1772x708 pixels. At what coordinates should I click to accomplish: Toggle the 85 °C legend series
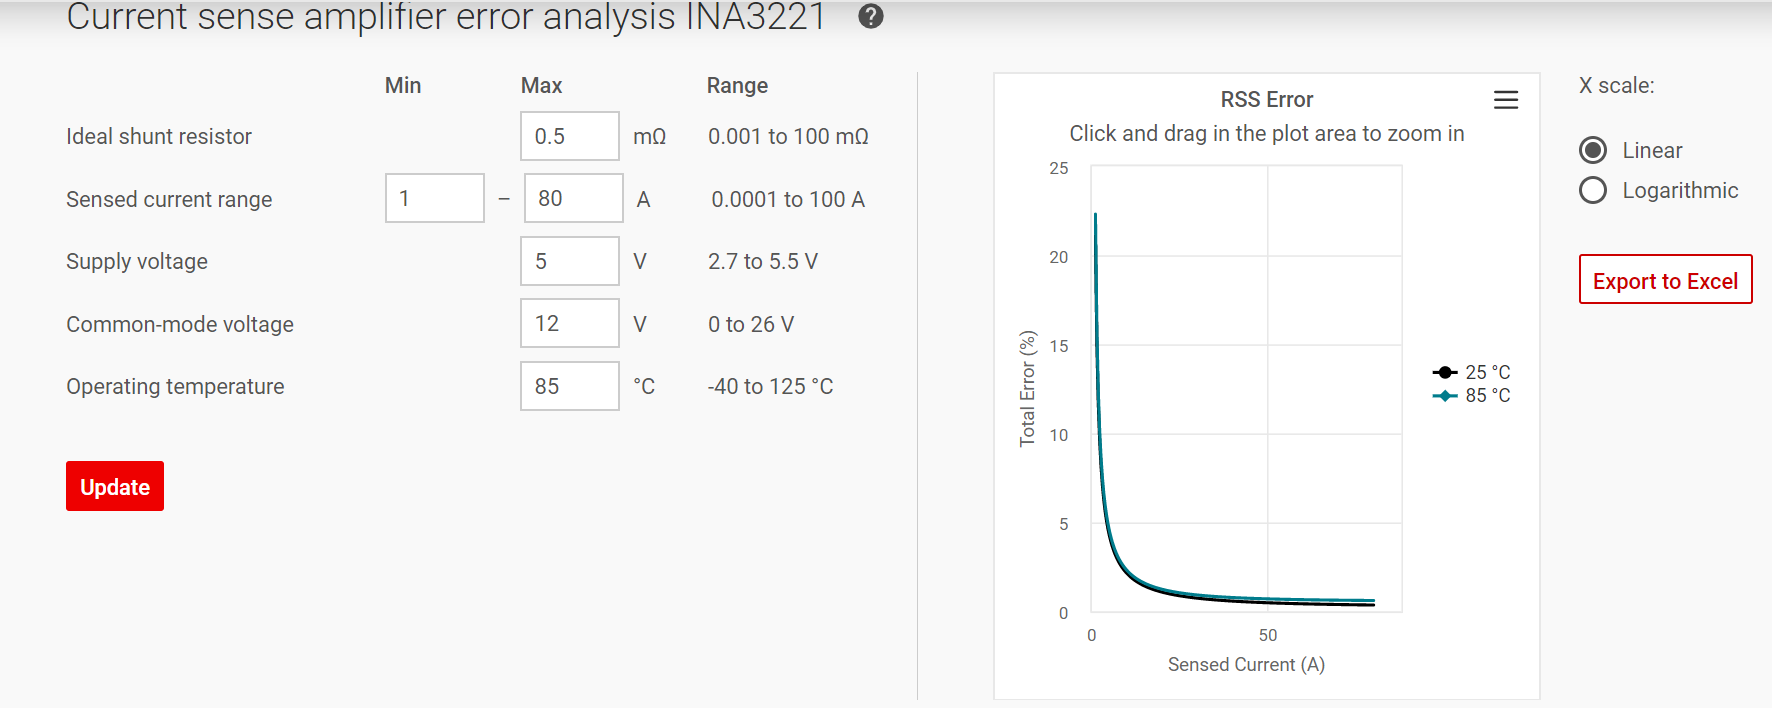1472,395
